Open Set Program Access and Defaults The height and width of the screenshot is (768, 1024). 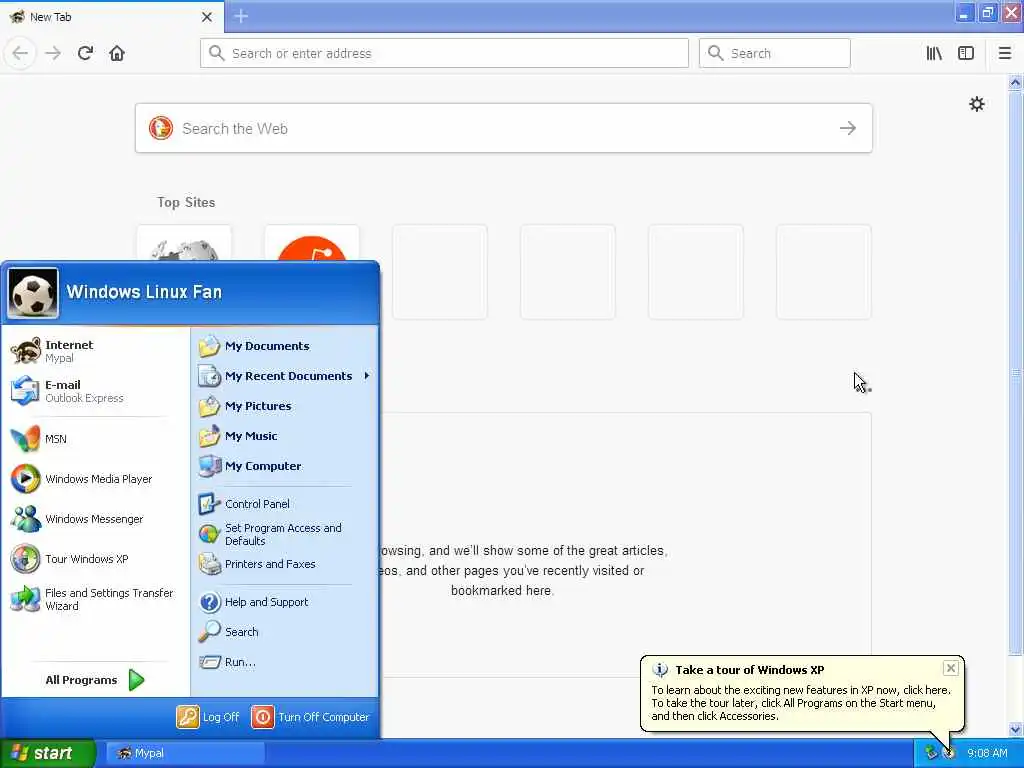[285, 534]
